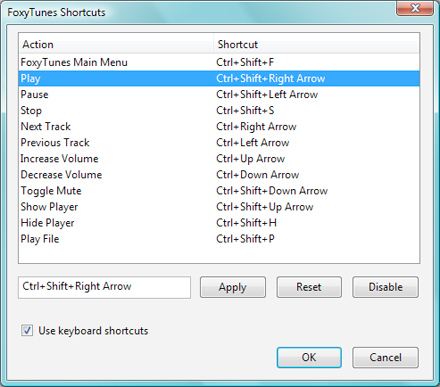This screenshot has height=387, width=440.
Task: Select the Increase Volume row
Action: [219, 158]
